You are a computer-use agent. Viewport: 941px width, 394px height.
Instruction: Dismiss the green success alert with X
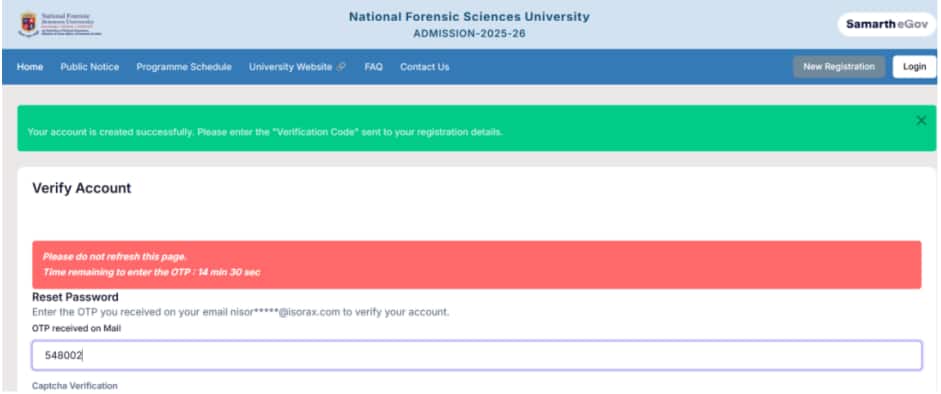921,121
